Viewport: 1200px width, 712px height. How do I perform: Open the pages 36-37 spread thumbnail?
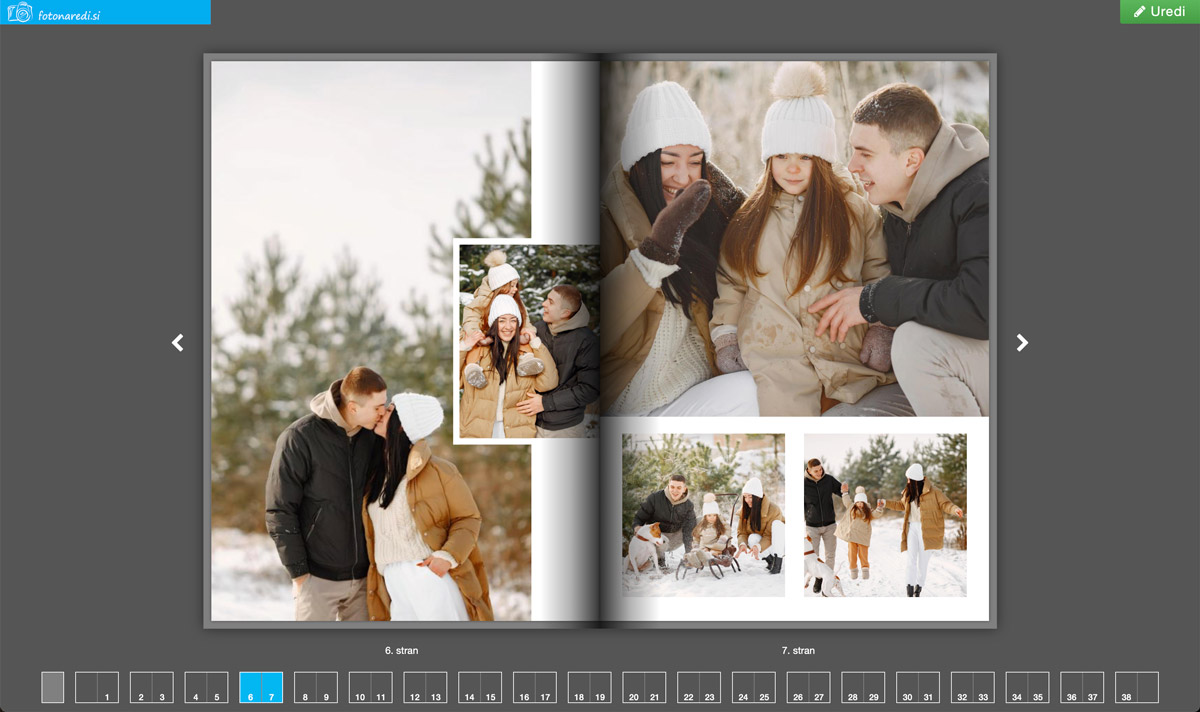(1082, 687)
